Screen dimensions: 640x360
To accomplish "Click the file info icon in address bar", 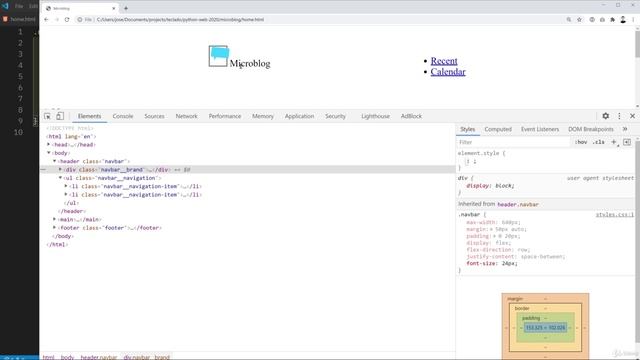I will (80, 20).
